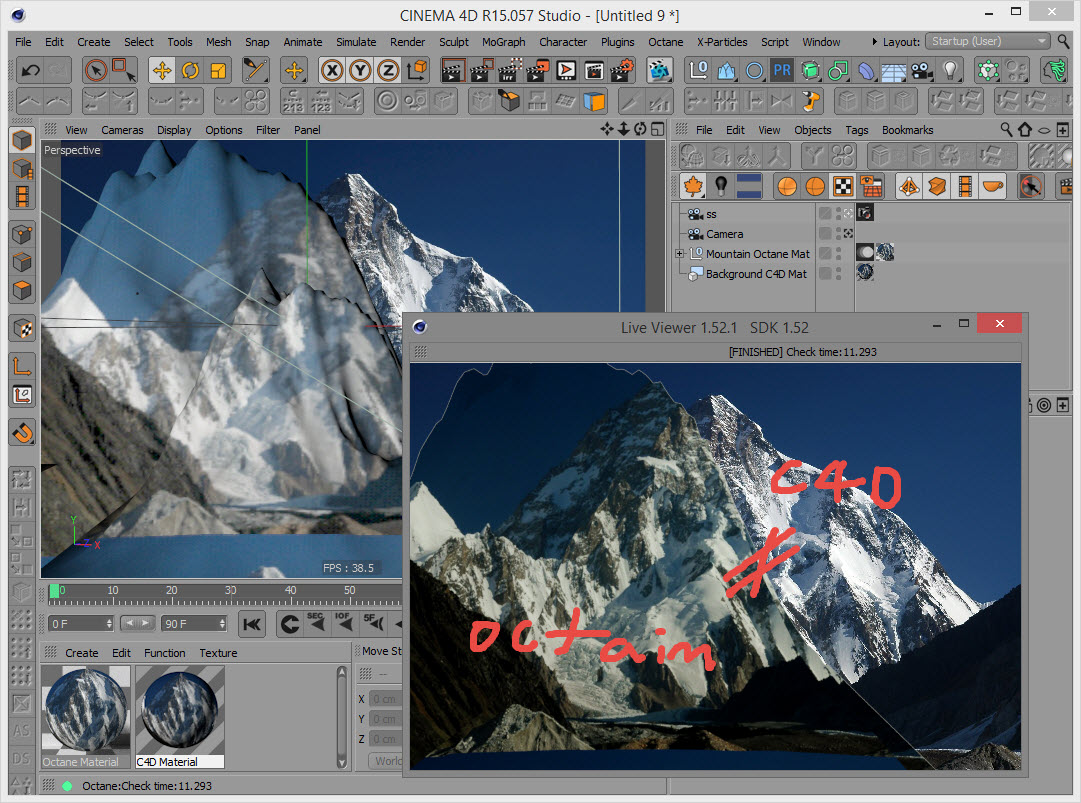
Task: Click the Octane cup icon
Action: 993,186
